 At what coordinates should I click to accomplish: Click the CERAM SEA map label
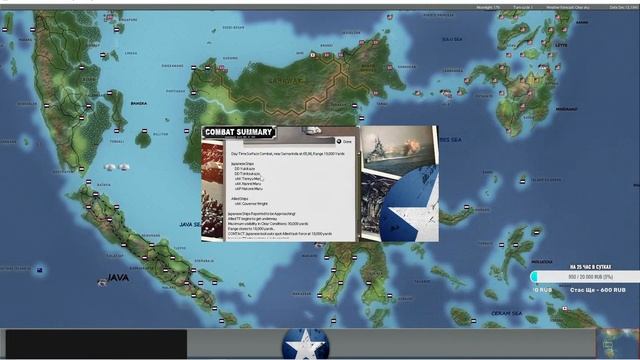(507, 313)
